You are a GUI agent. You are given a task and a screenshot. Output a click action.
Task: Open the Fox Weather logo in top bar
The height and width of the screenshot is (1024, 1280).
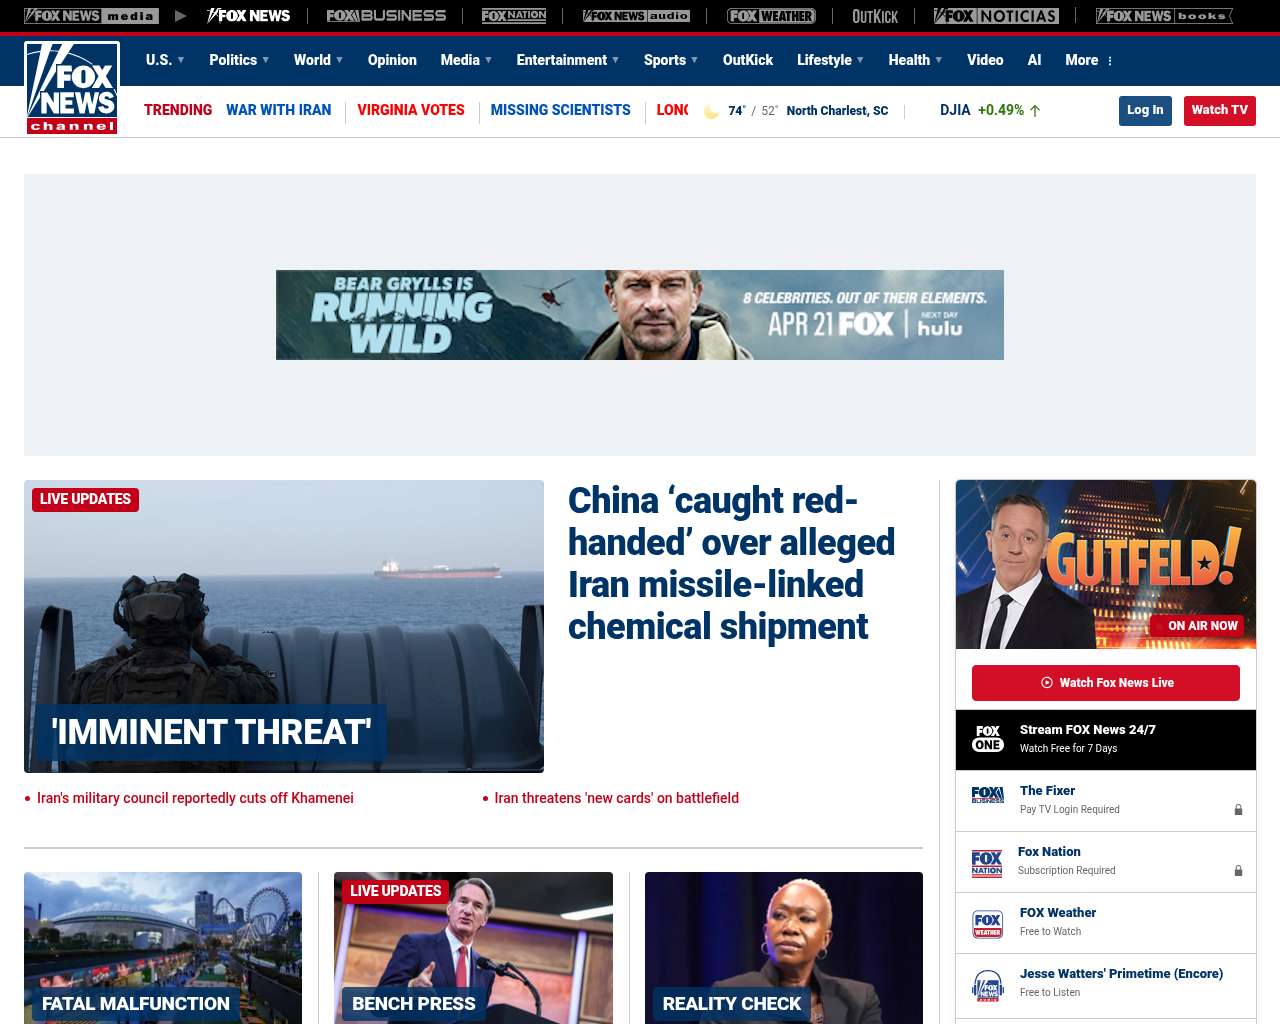point(771,16)
